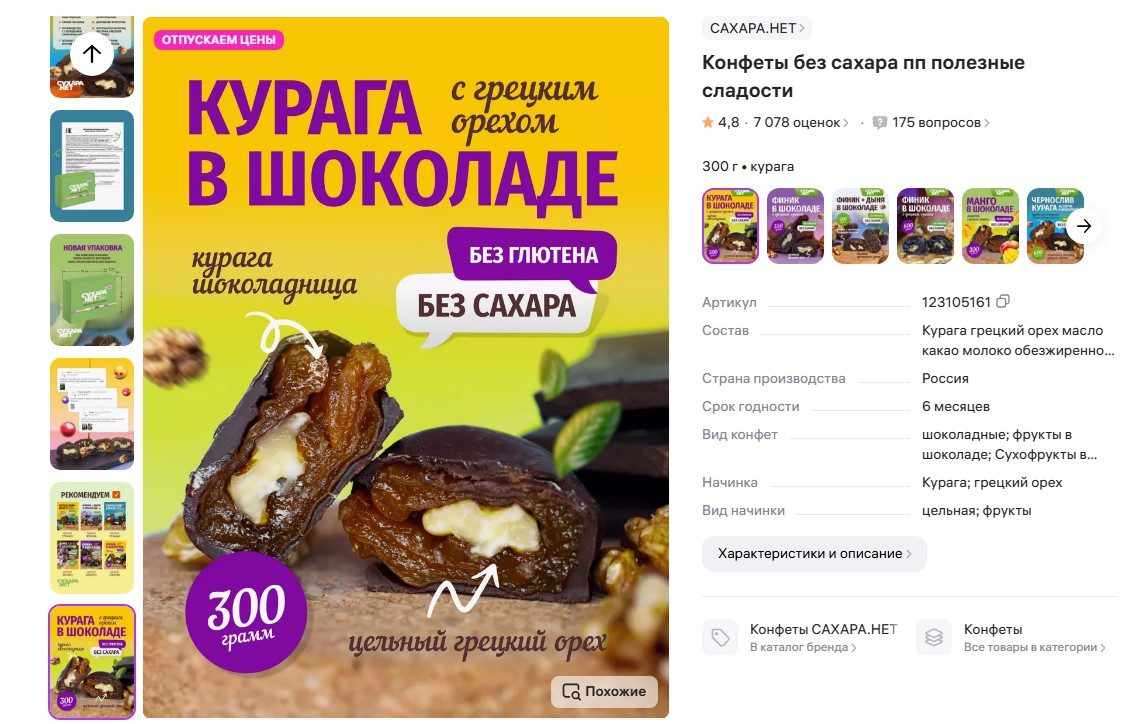Expand the 7 078 оценок reviews
1137x724 pixels.
click(801, 123)
